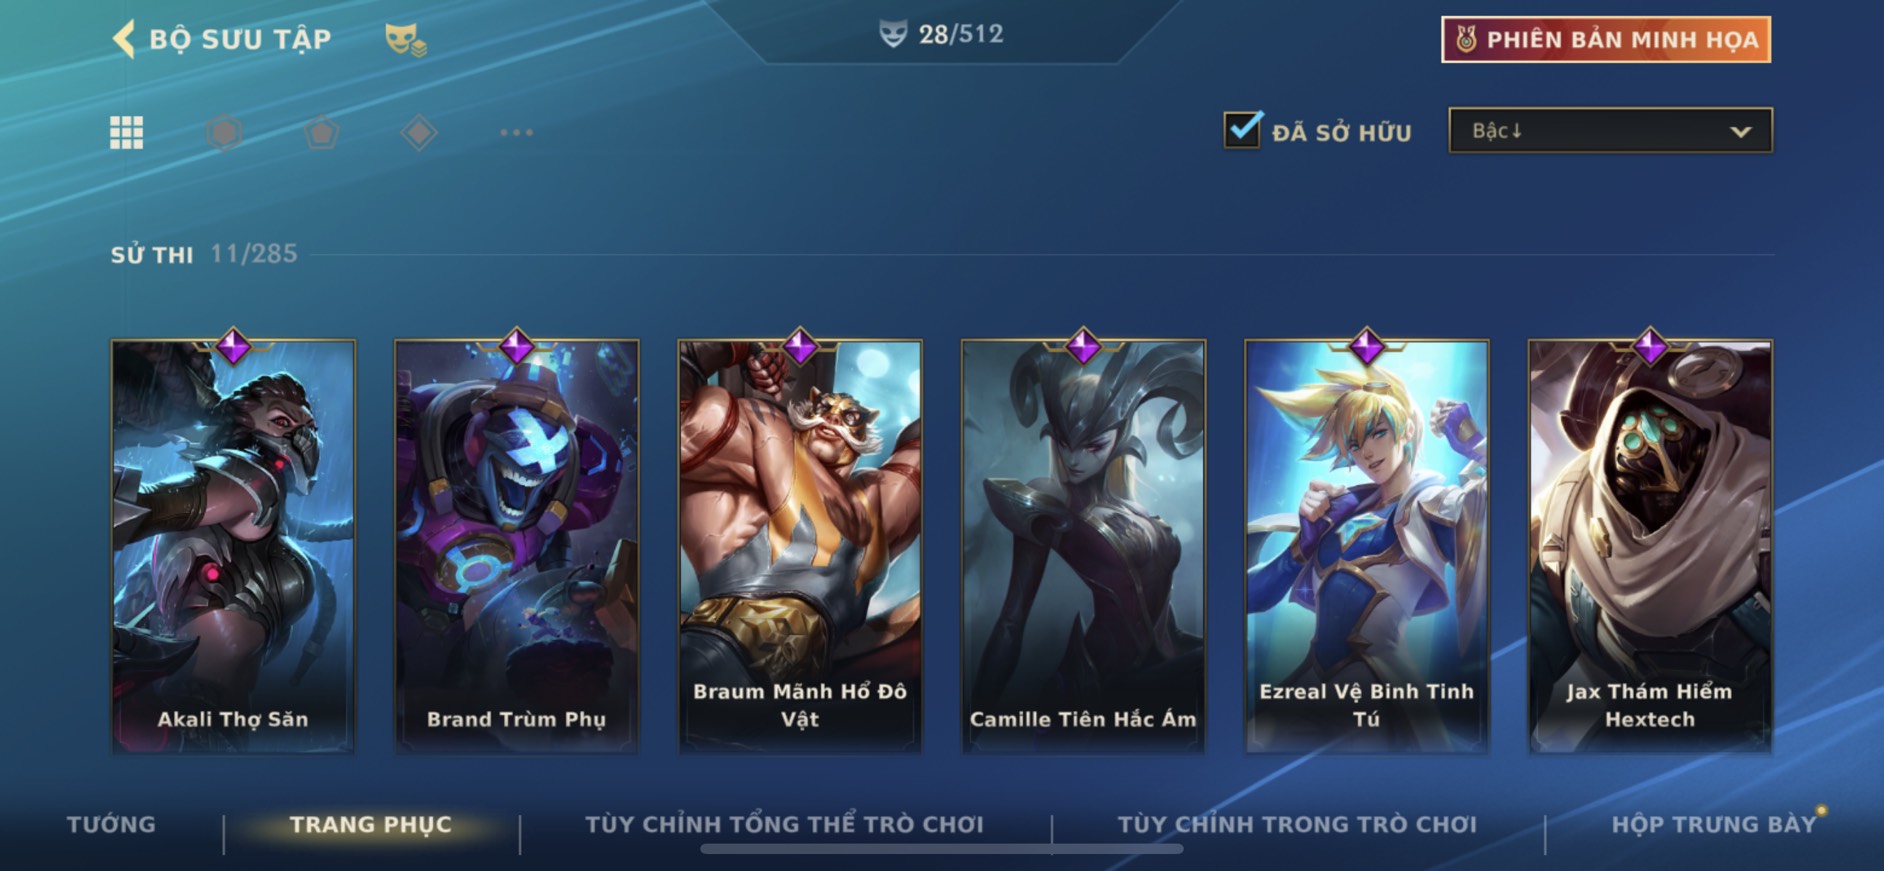Open the Tùy Chỉnh Tổng Thể Trò Chơi tab
Viewport: 1884px width, 871px height.
coord(784,824)
